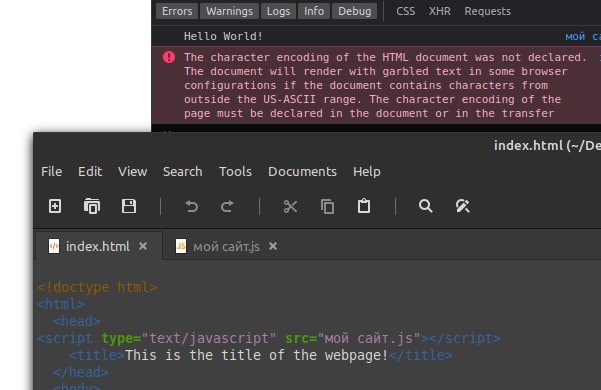Toggle the Errors console filter
The width and height of the screenshot is (601, 390).
click(x=177, y=11)
